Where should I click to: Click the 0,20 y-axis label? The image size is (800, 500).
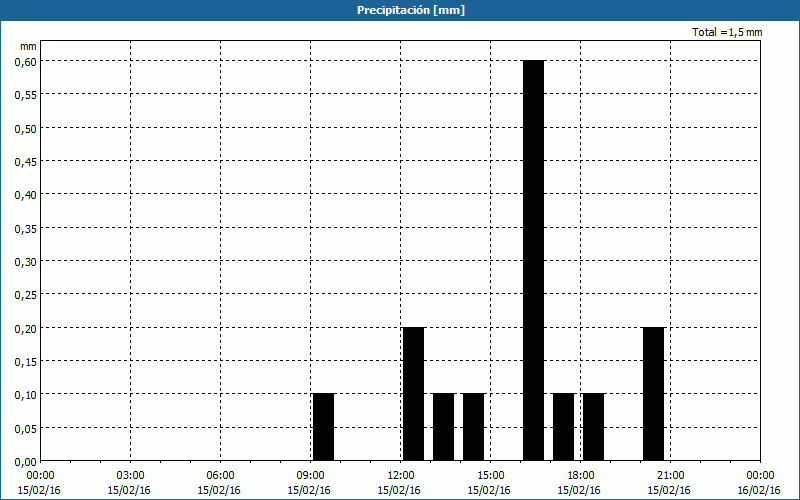[26, 328]
